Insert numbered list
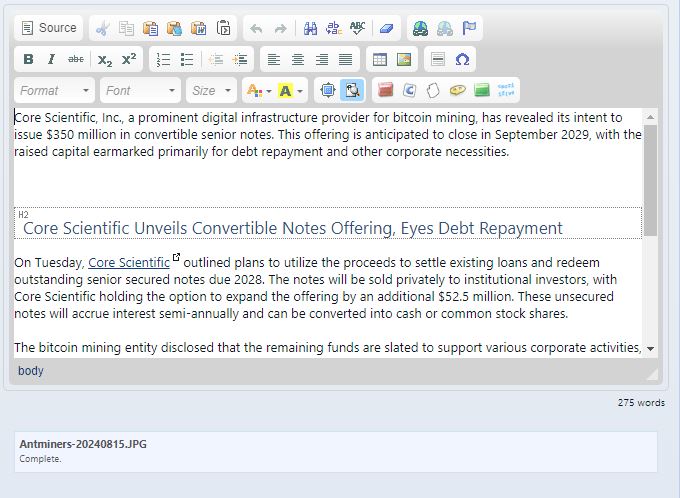Image resolution: width=680 pixels, height=498 pixels. [x=164, y=59]
